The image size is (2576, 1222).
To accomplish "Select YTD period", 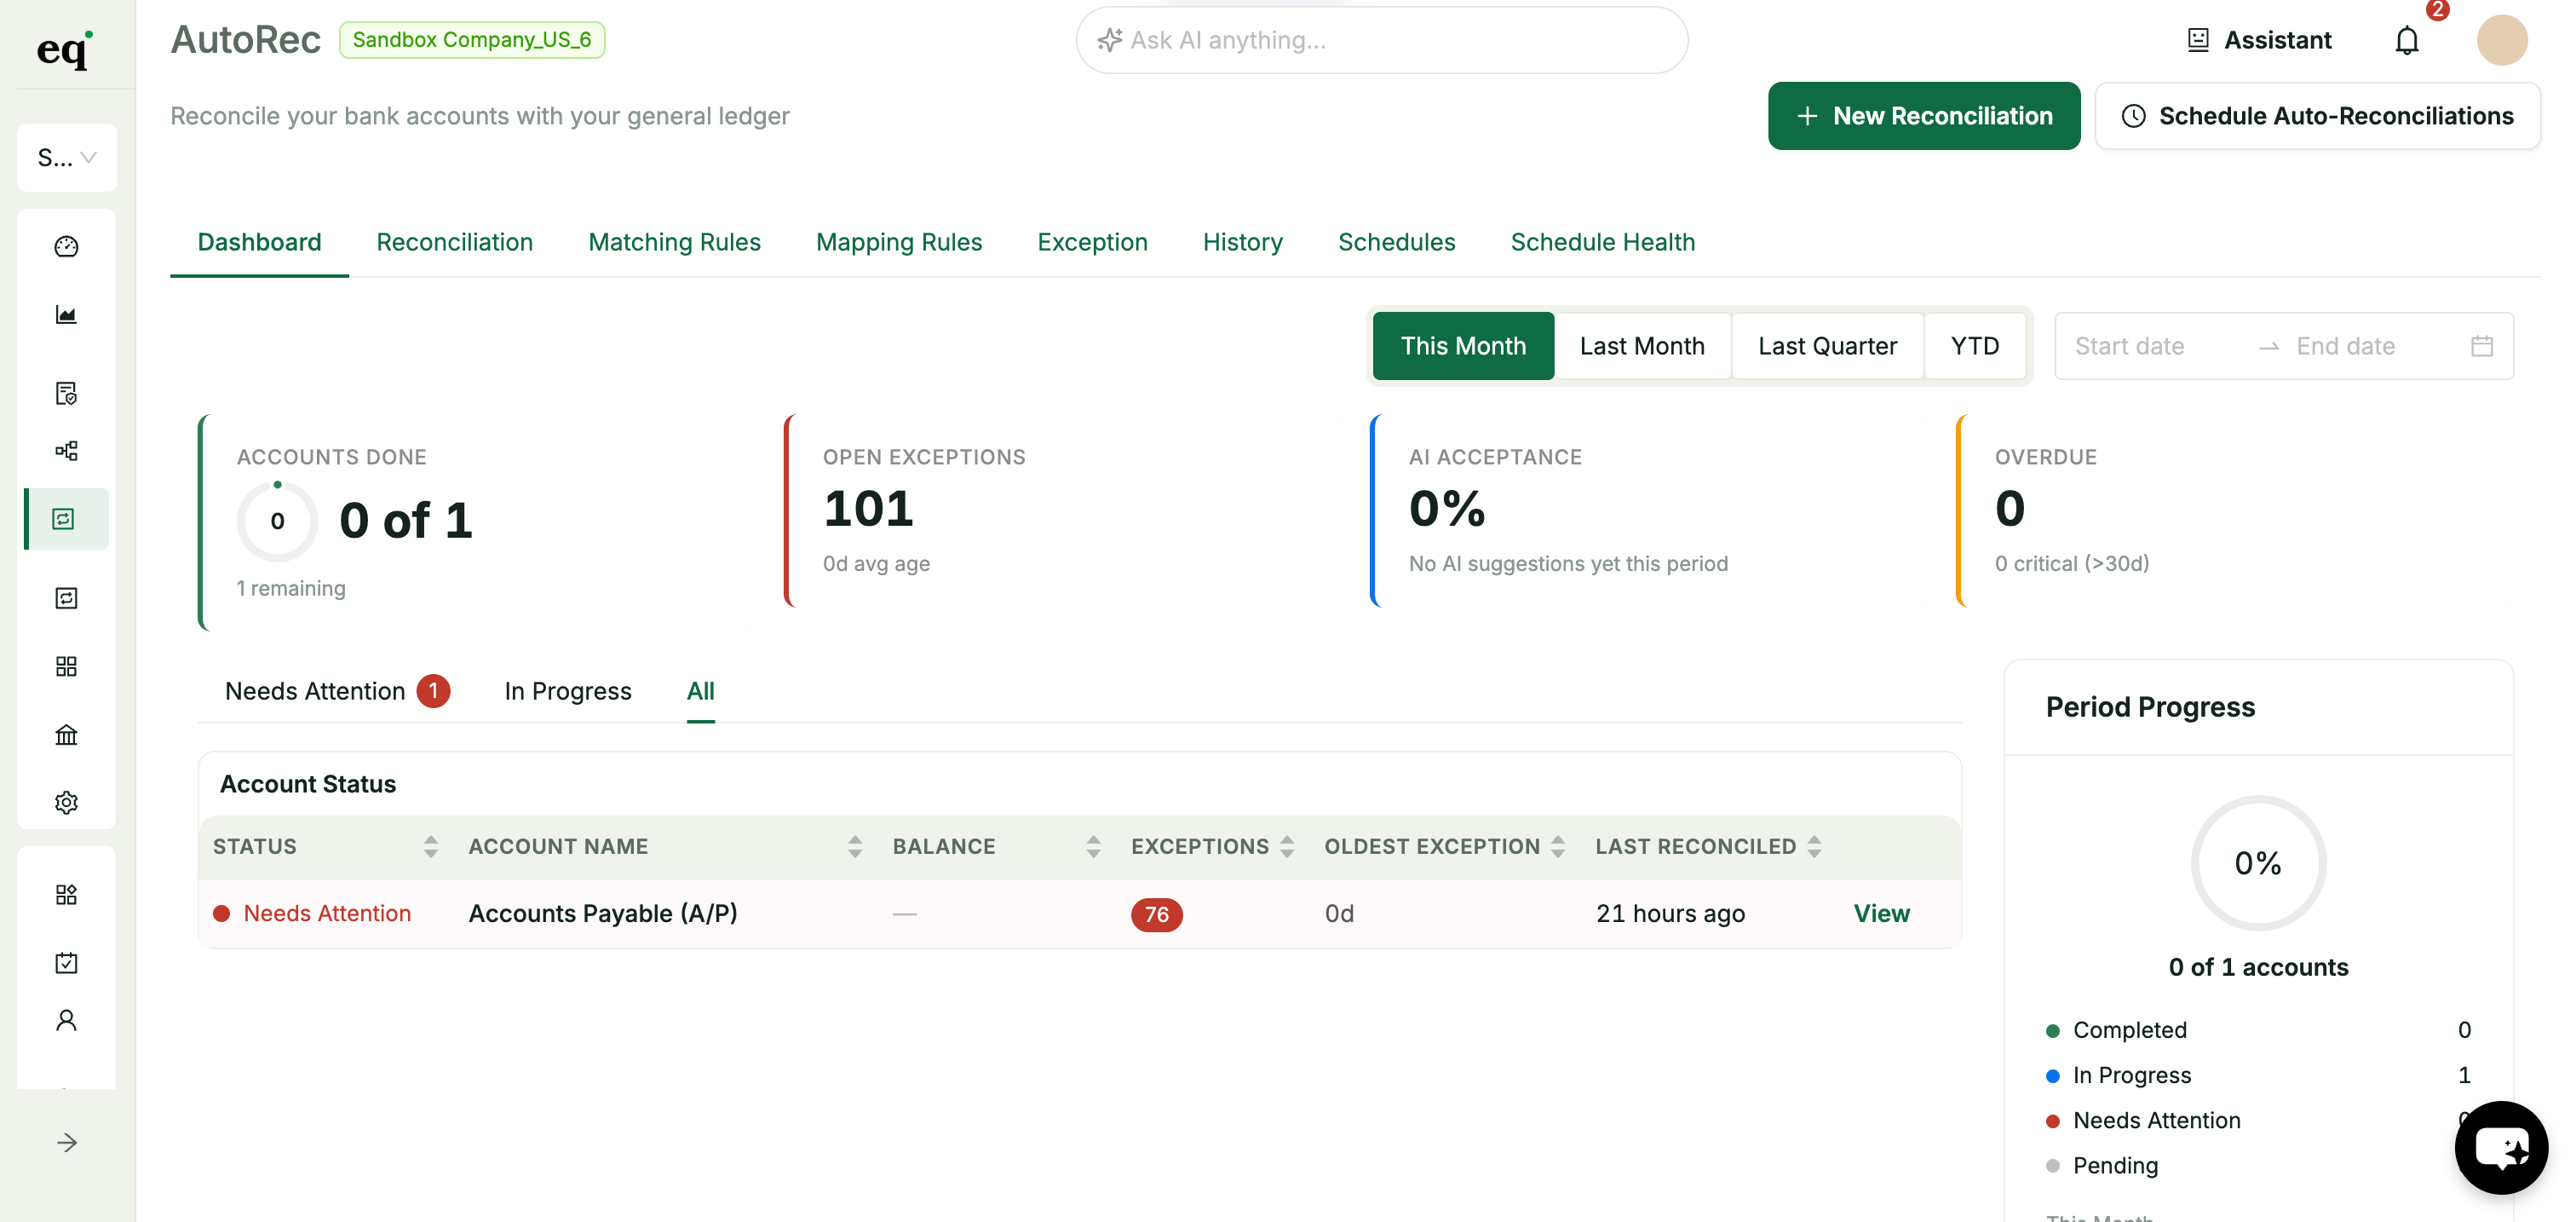I will pos(1975,346).
